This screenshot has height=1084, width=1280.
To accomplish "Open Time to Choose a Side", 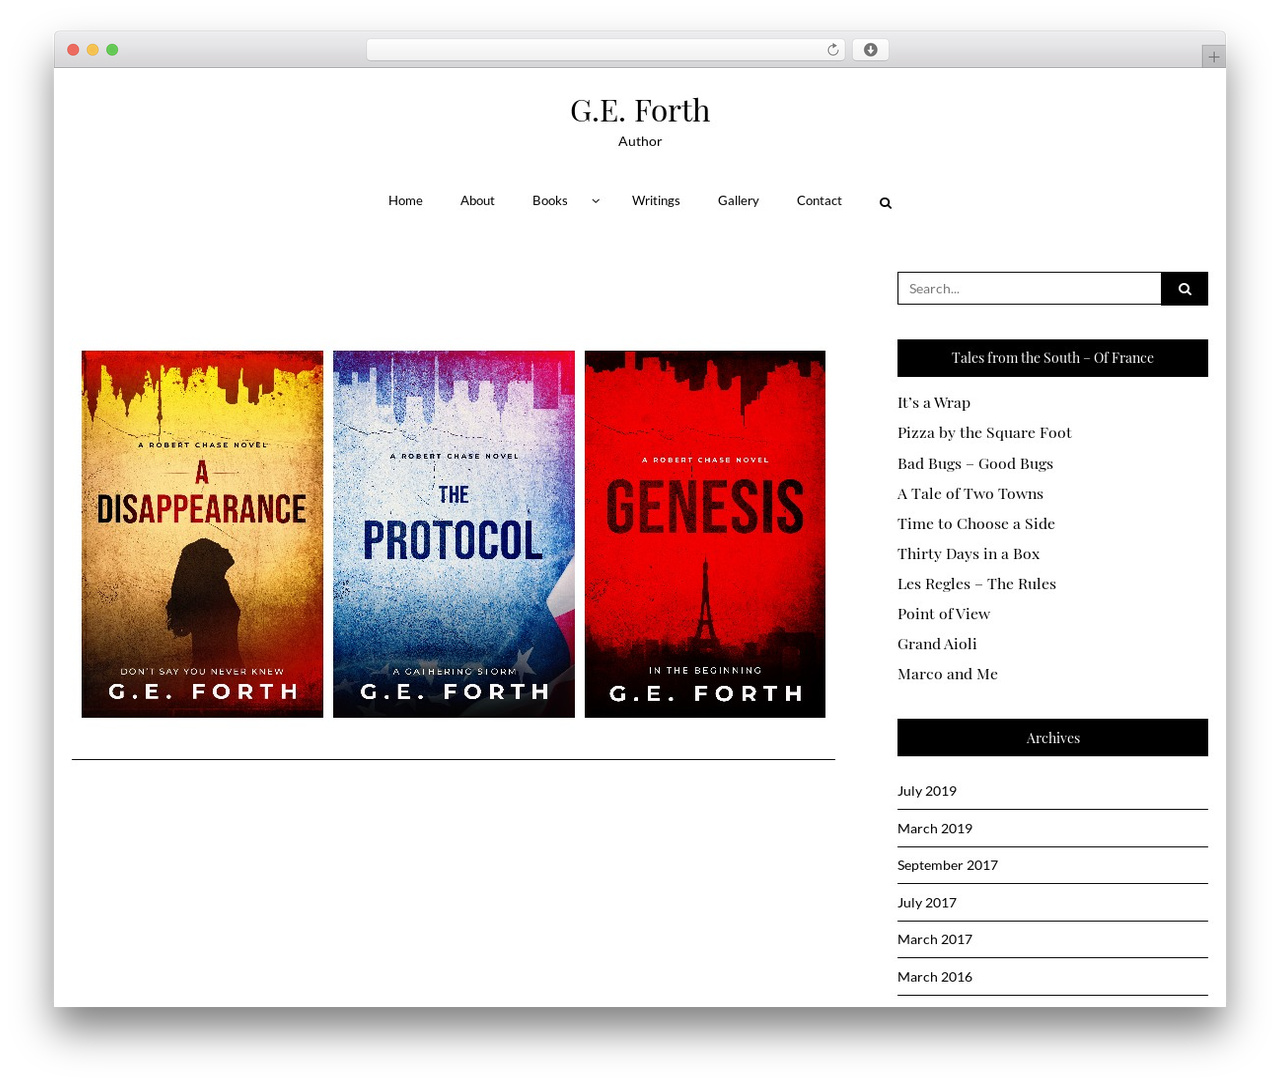I will 976,524.
